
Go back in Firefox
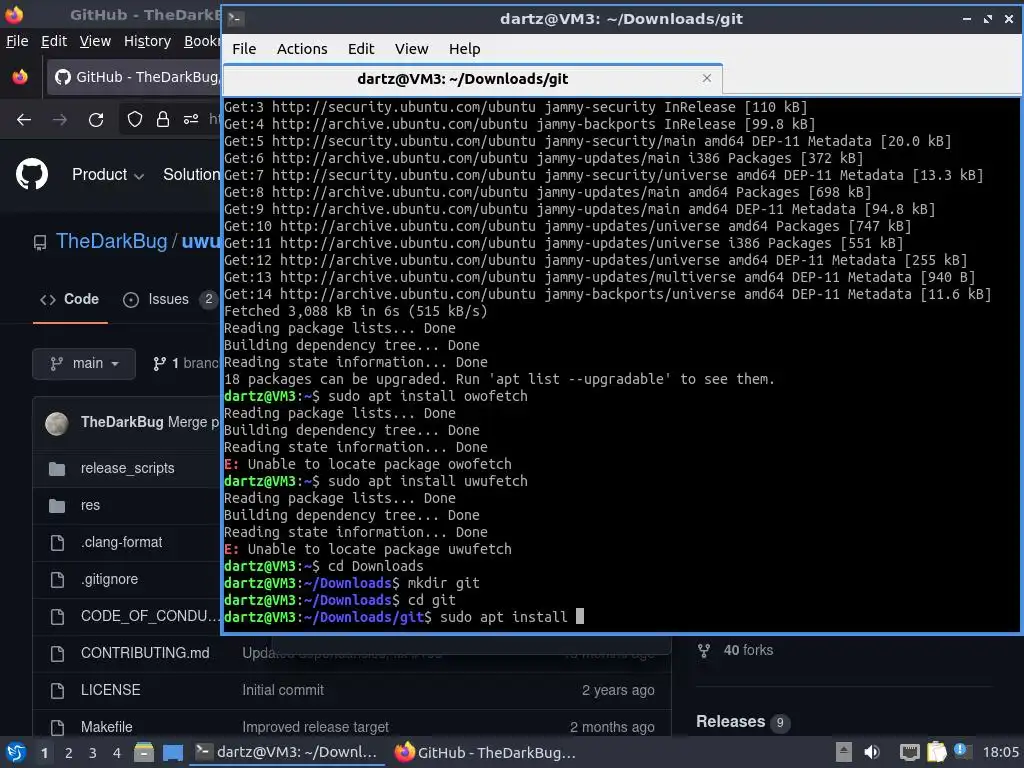[24, 120]
